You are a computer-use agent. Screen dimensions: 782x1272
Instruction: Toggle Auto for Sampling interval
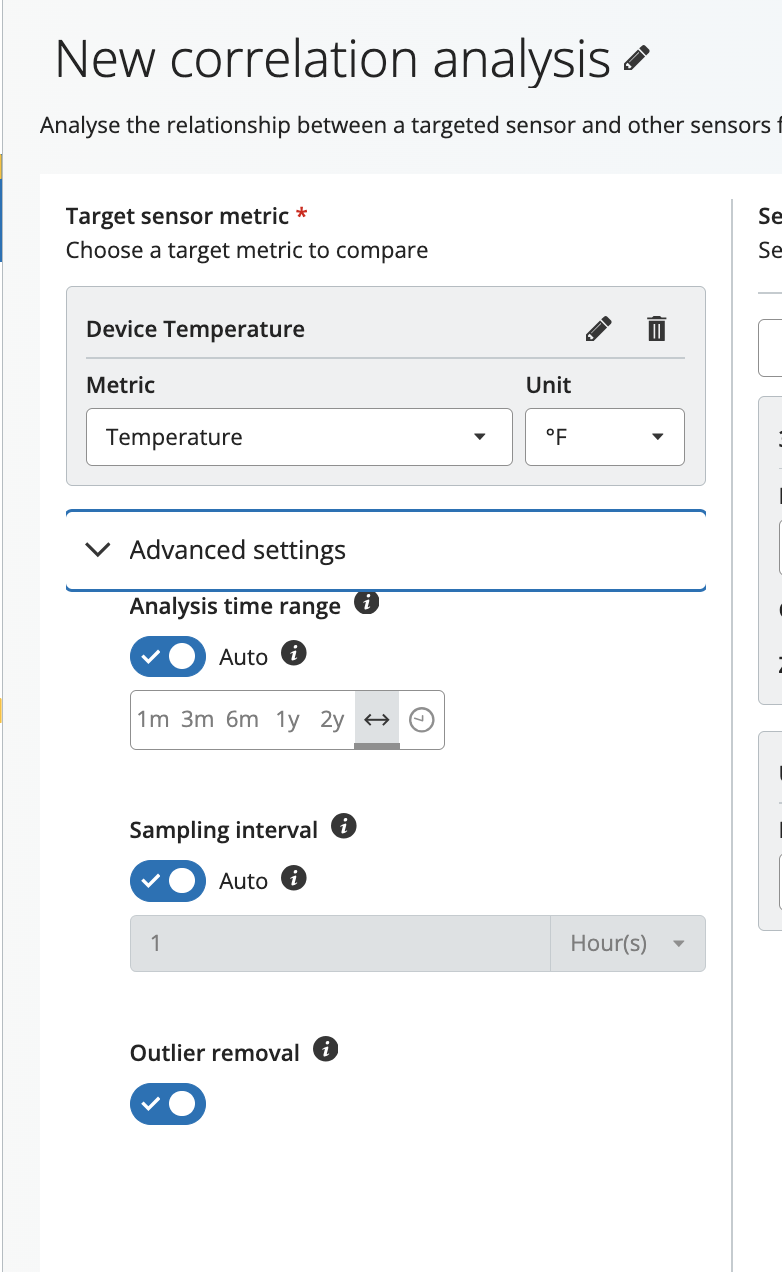[167, 881]
